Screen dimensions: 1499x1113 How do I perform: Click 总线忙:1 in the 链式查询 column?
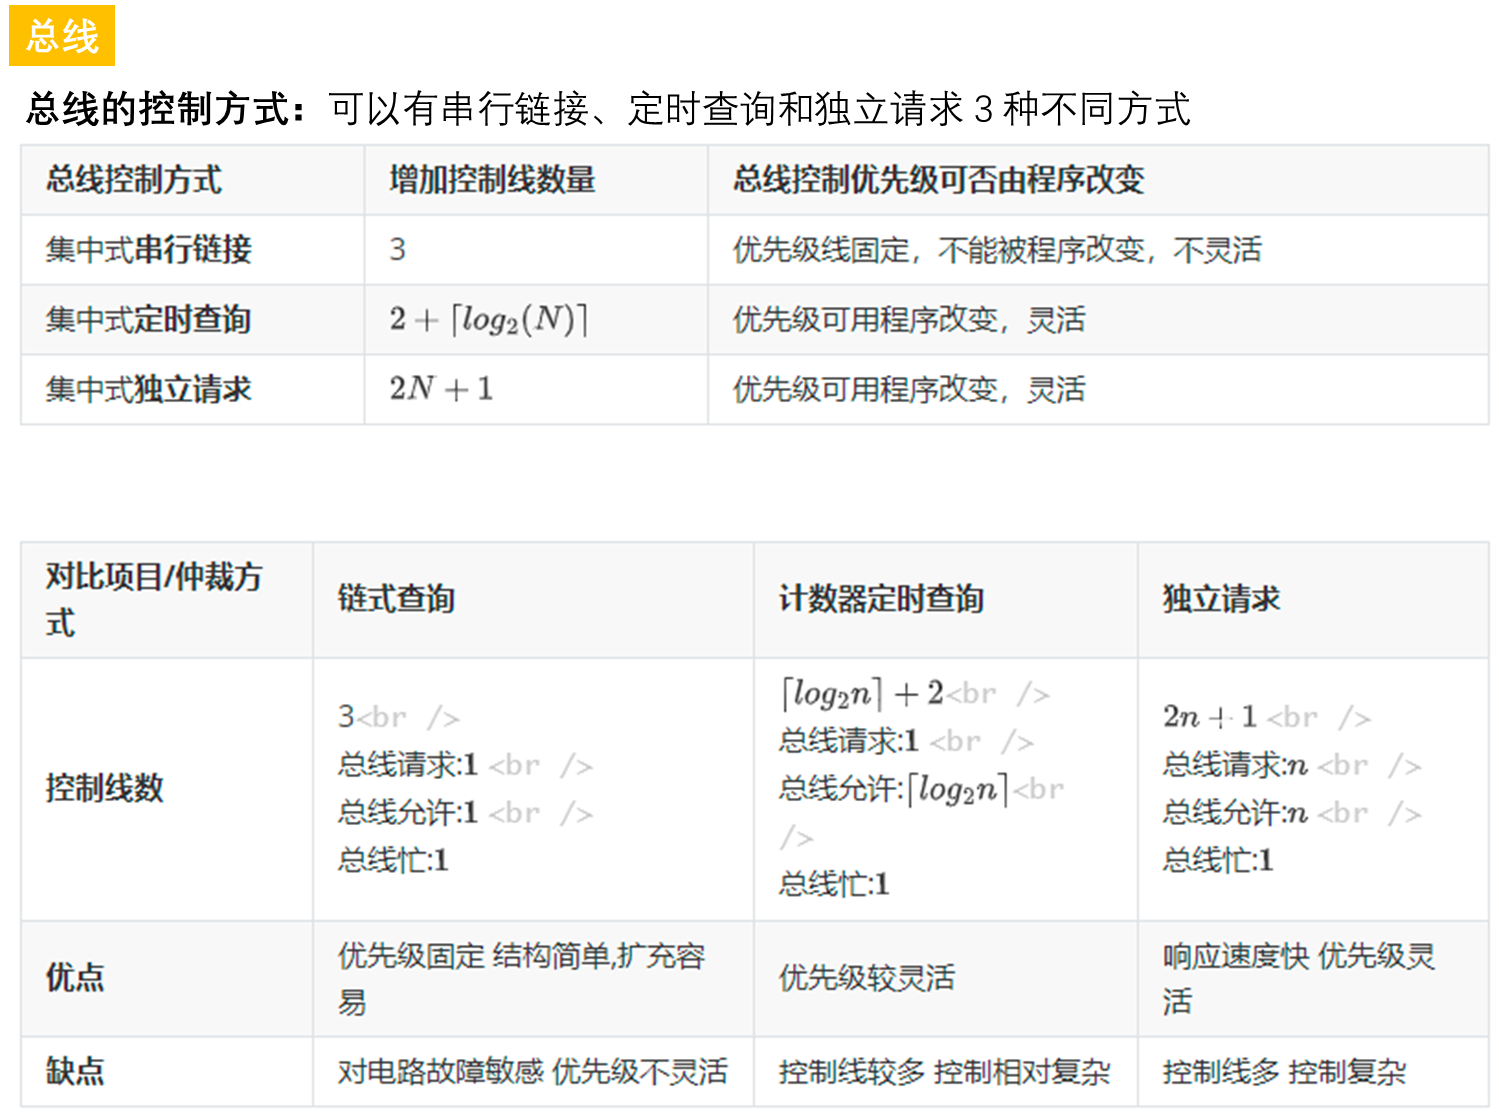[393, 860]
